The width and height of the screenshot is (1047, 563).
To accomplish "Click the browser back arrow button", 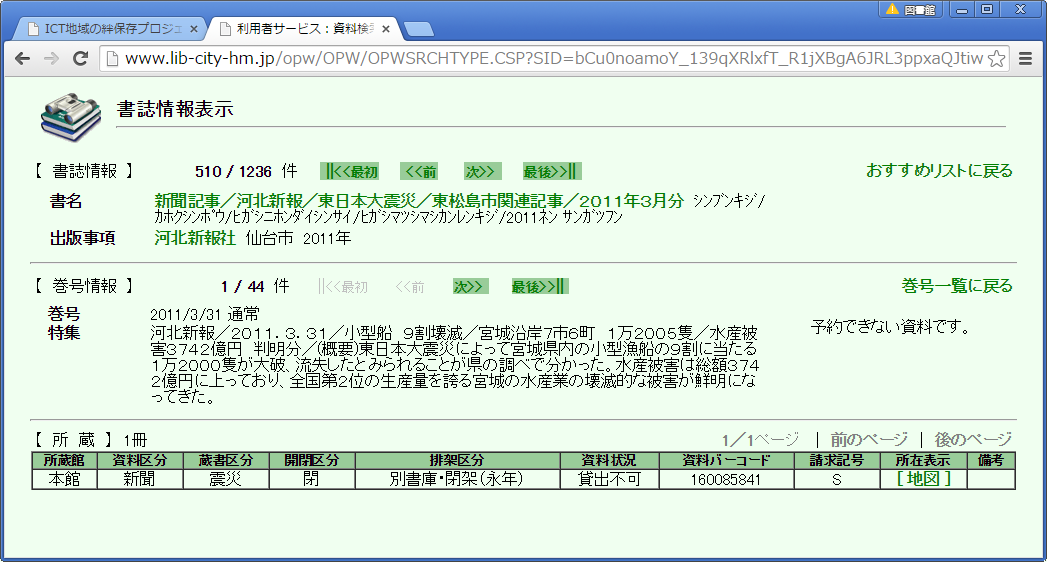I will 22,59.
